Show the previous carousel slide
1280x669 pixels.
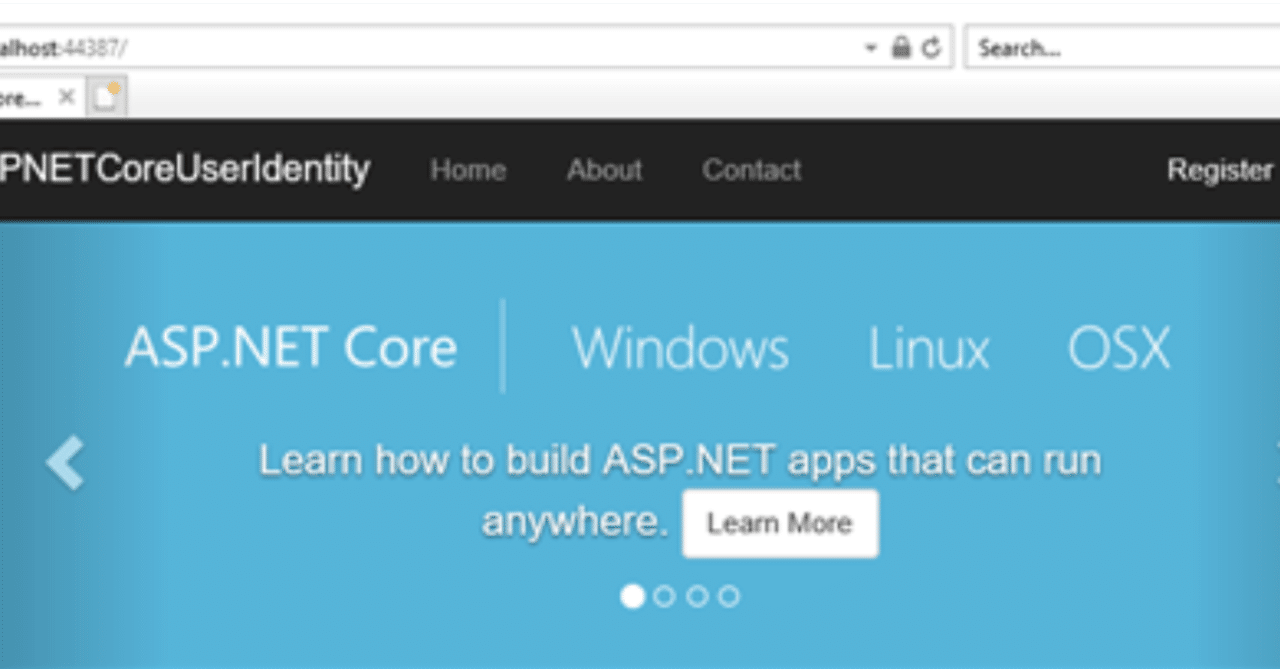pyautogui.click(x=66, y=463)
